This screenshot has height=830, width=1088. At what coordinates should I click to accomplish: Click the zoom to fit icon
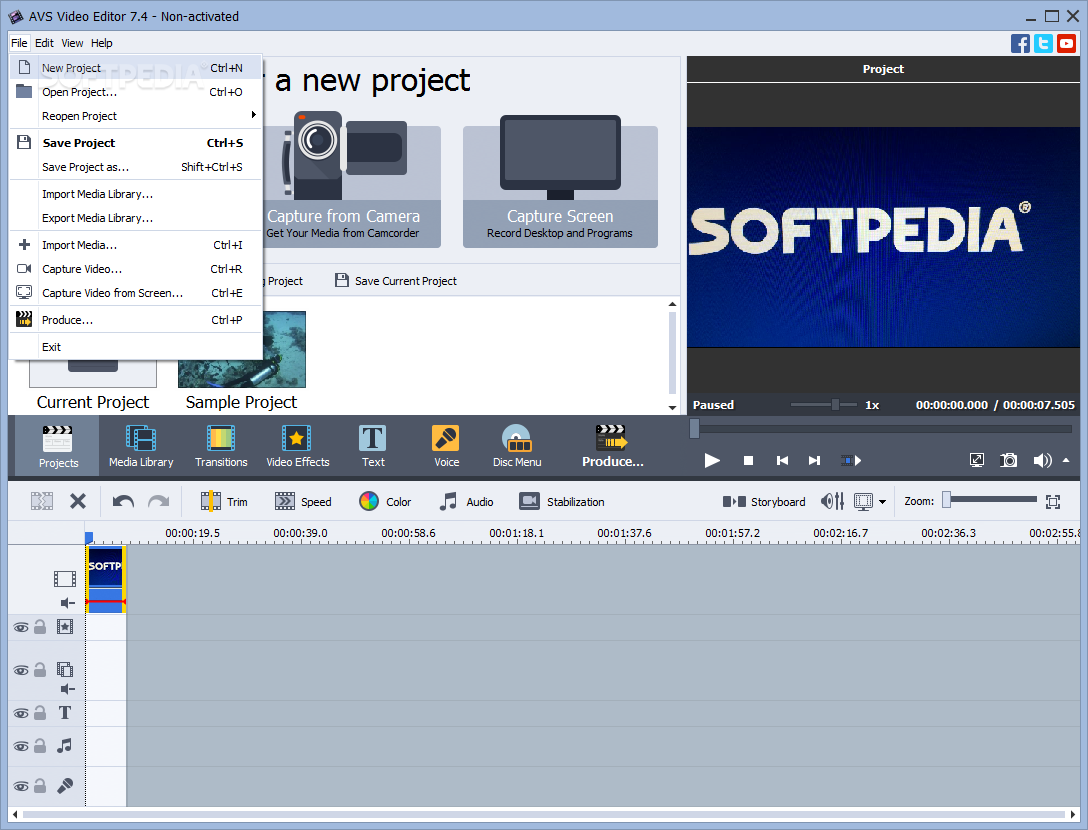point(1053,501)
